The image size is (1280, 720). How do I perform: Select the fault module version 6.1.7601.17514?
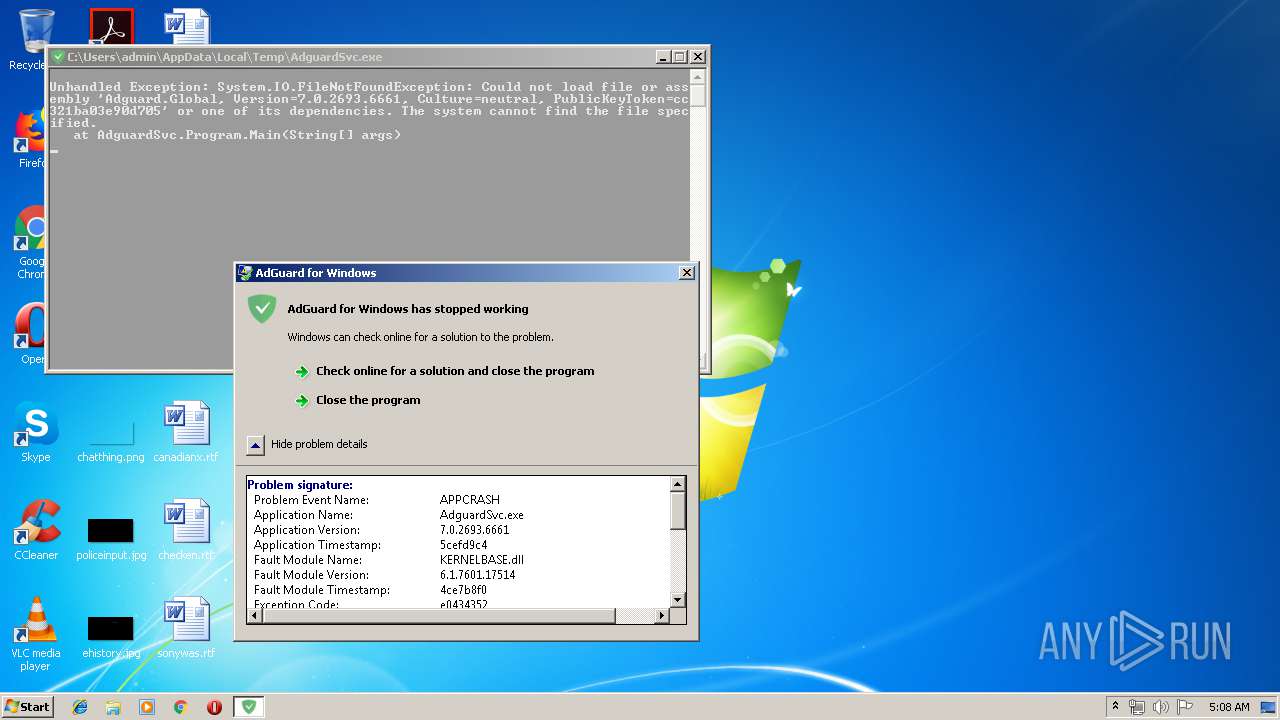[x=478, y=575]
